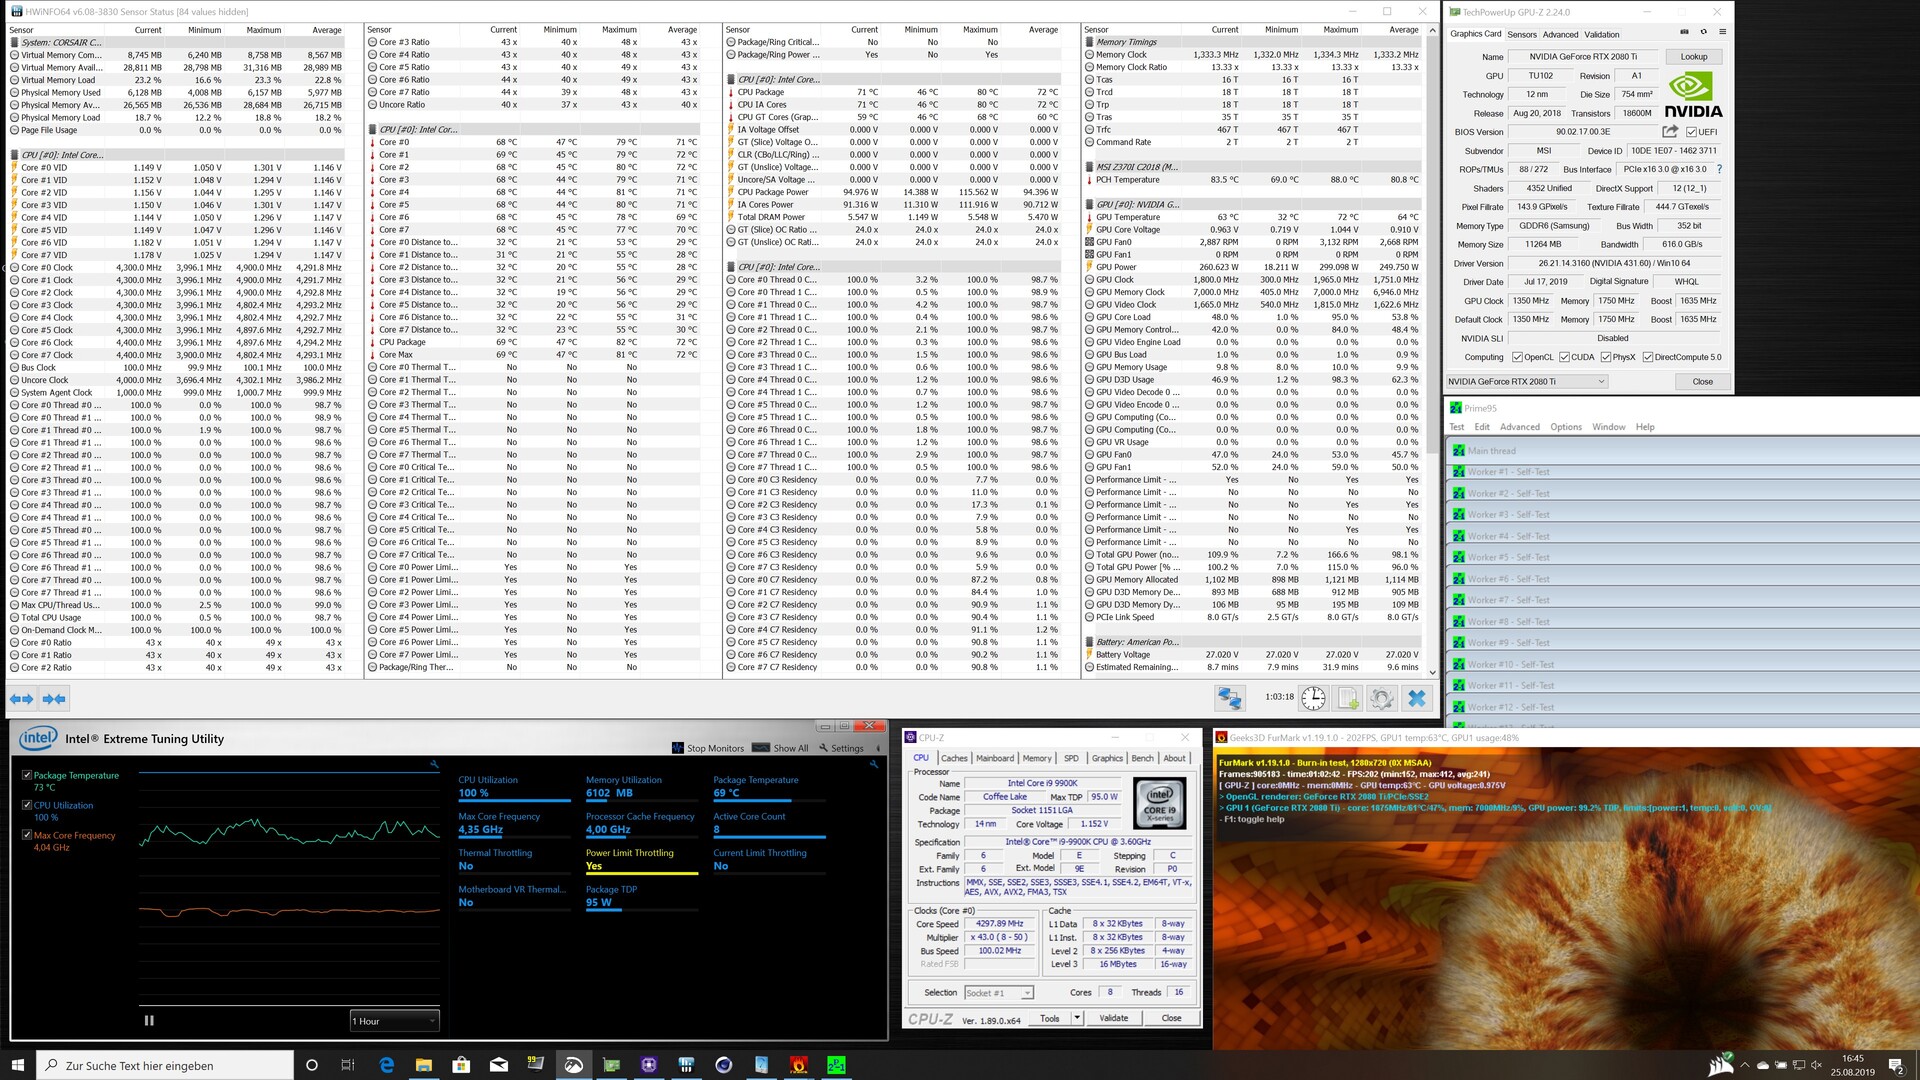Click GPU-Z refresh icon

tap(1704, 32)
